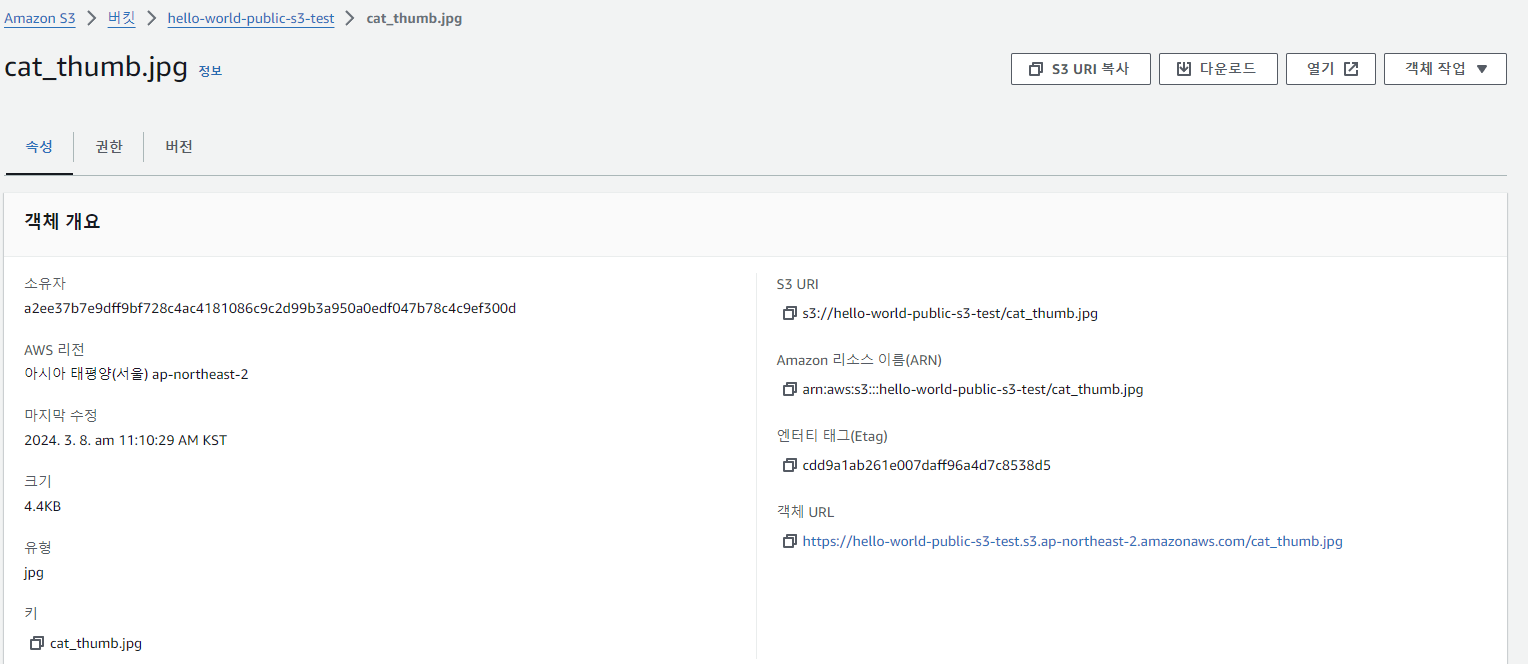
Task: Expand the 객체 작업 dropdown
Action: (x=1445, y=69)
